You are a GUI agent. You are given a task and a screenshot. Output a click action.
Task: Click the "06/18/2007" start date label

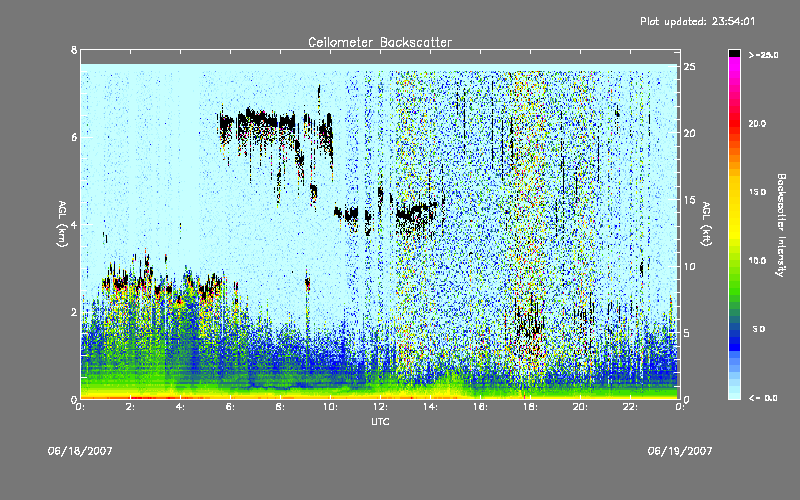coord(80,451)
